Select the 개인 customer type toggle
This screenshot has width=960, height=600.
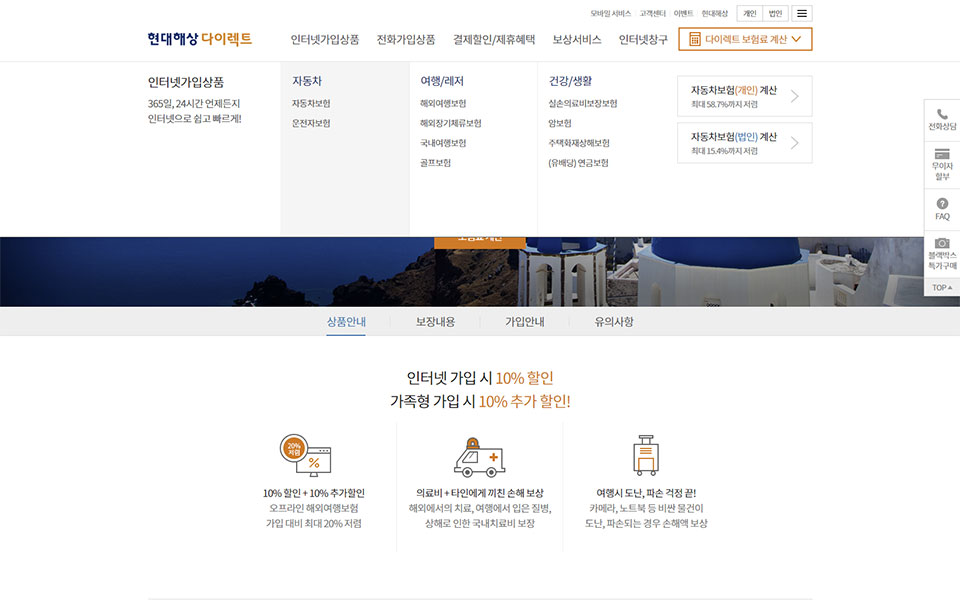point(749,14)
